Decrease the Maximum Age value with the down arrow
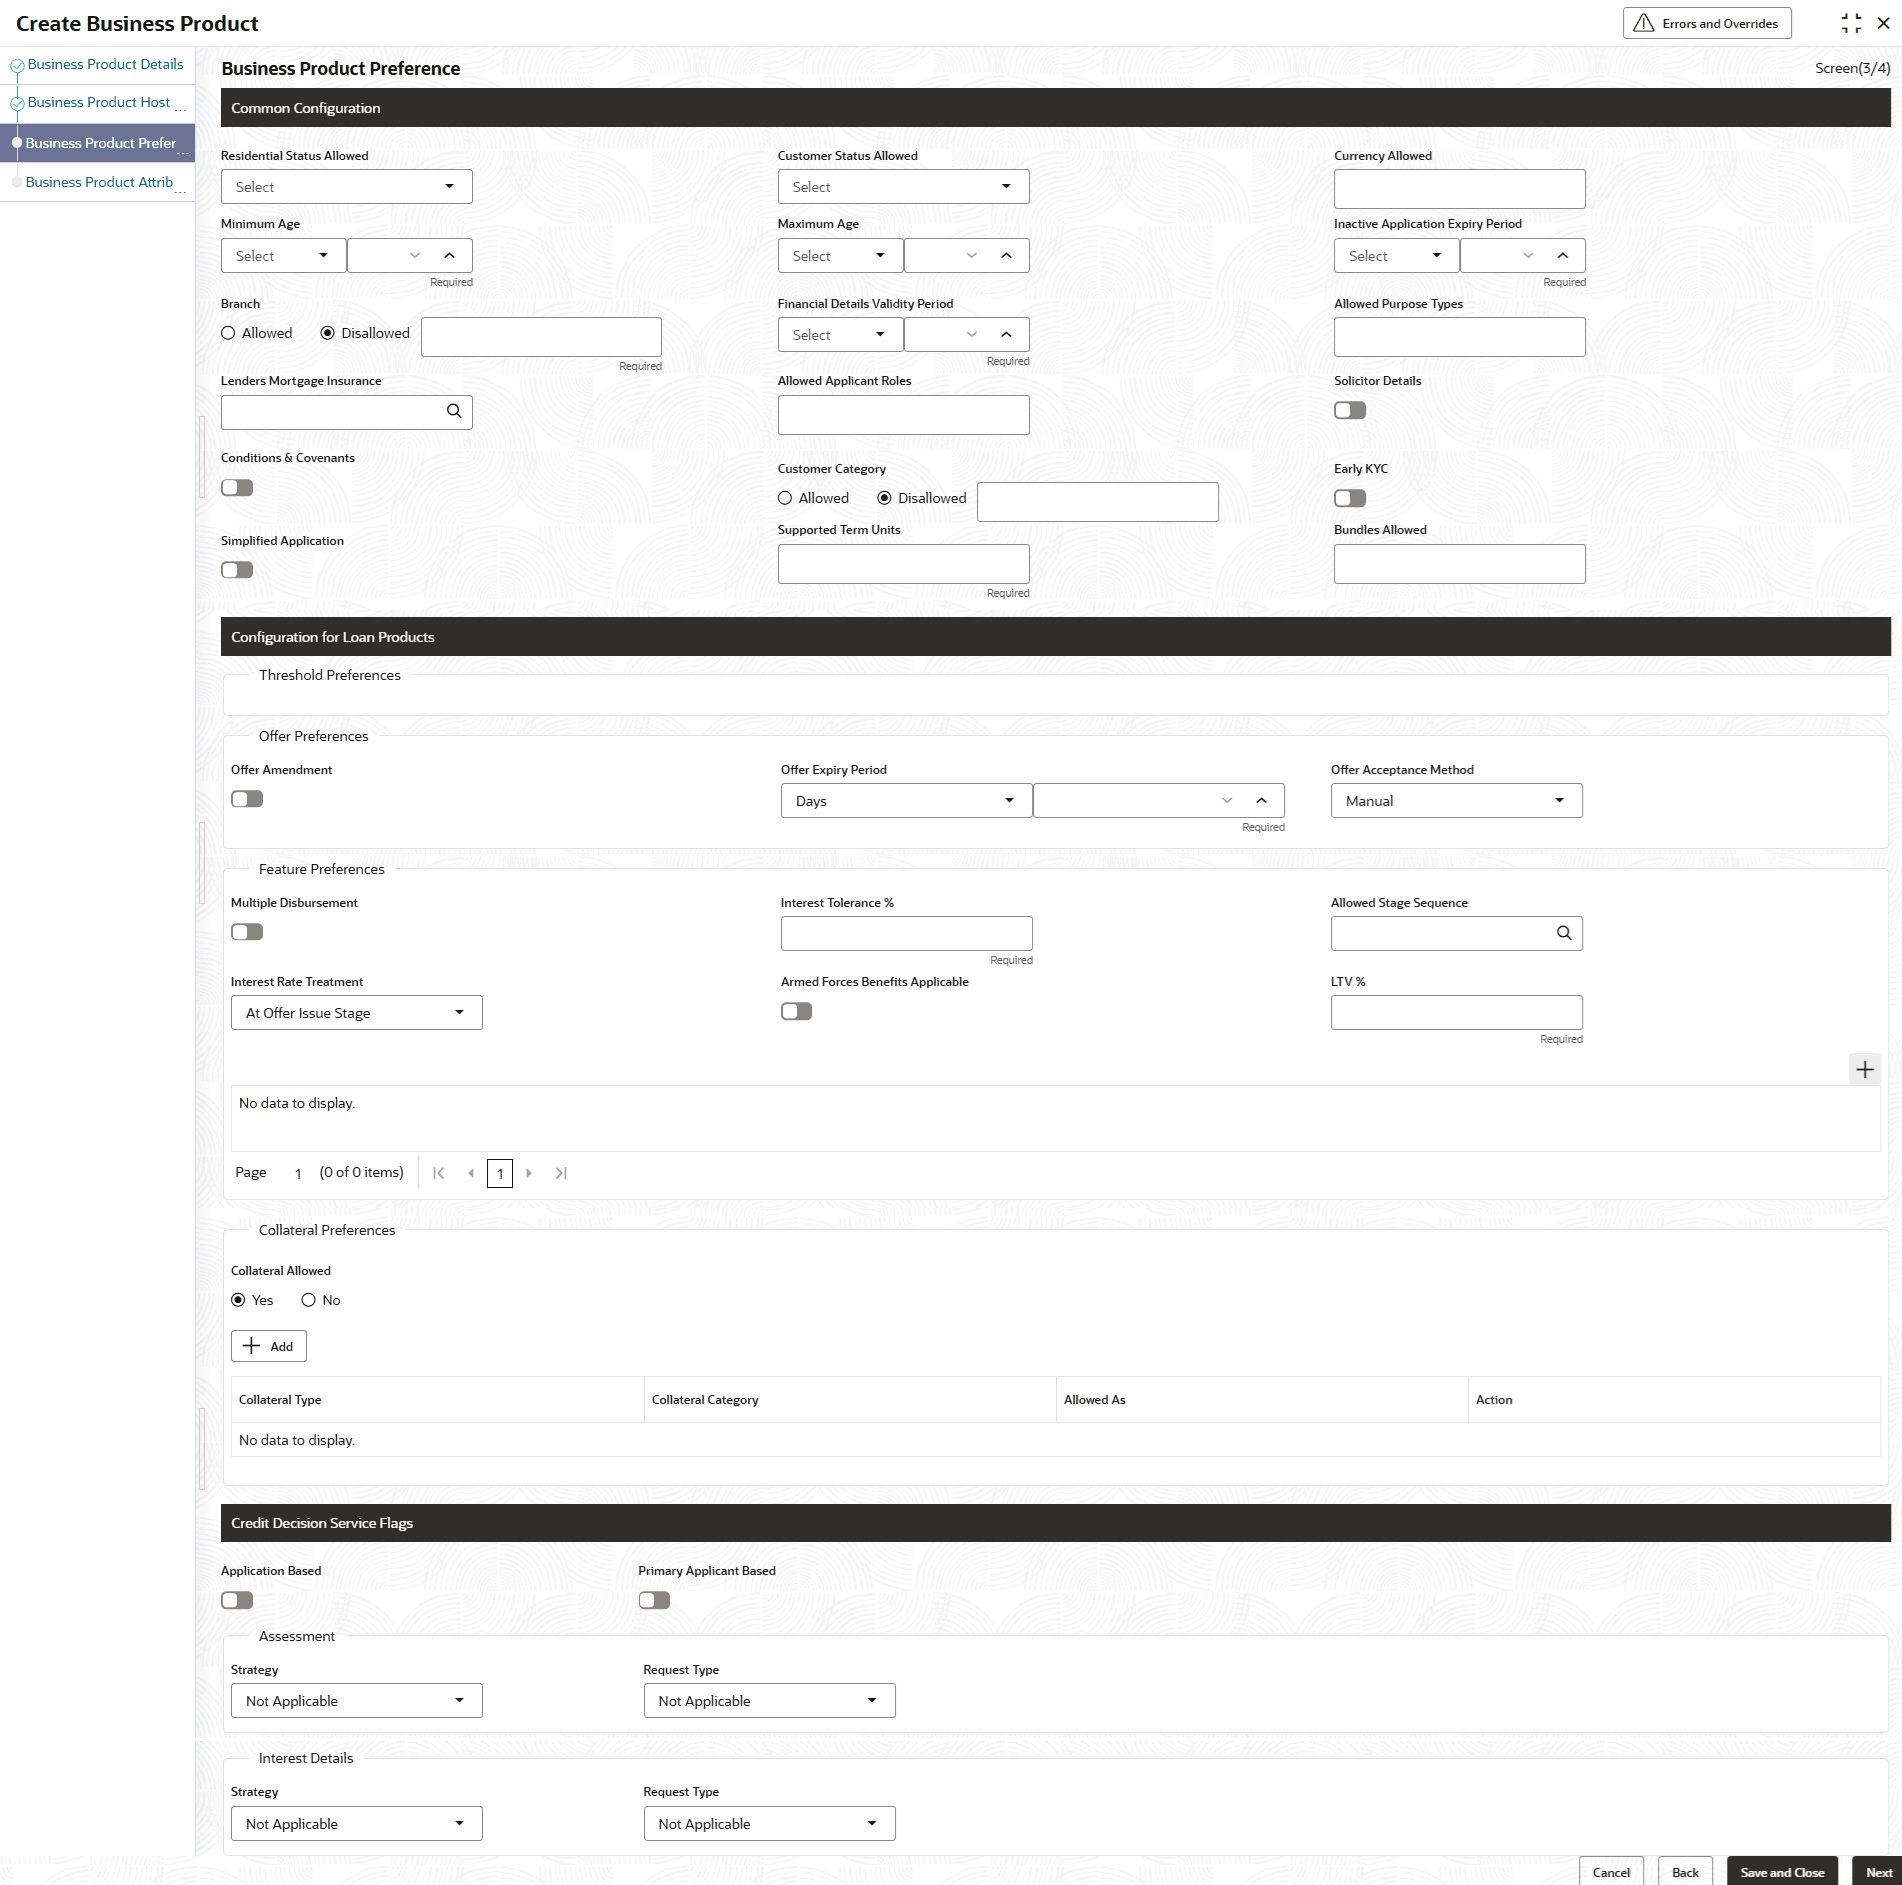Viewport: 1902px width, 1885px height. pyautogui.click(x=972, y=256)
